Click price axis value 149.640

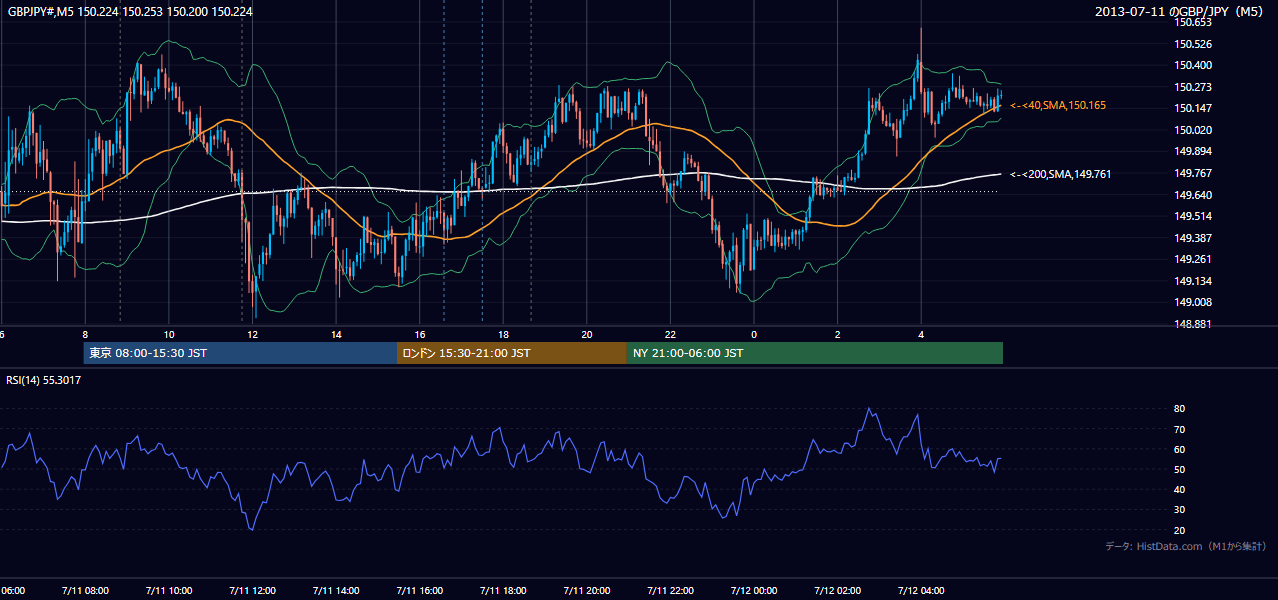1193,195
